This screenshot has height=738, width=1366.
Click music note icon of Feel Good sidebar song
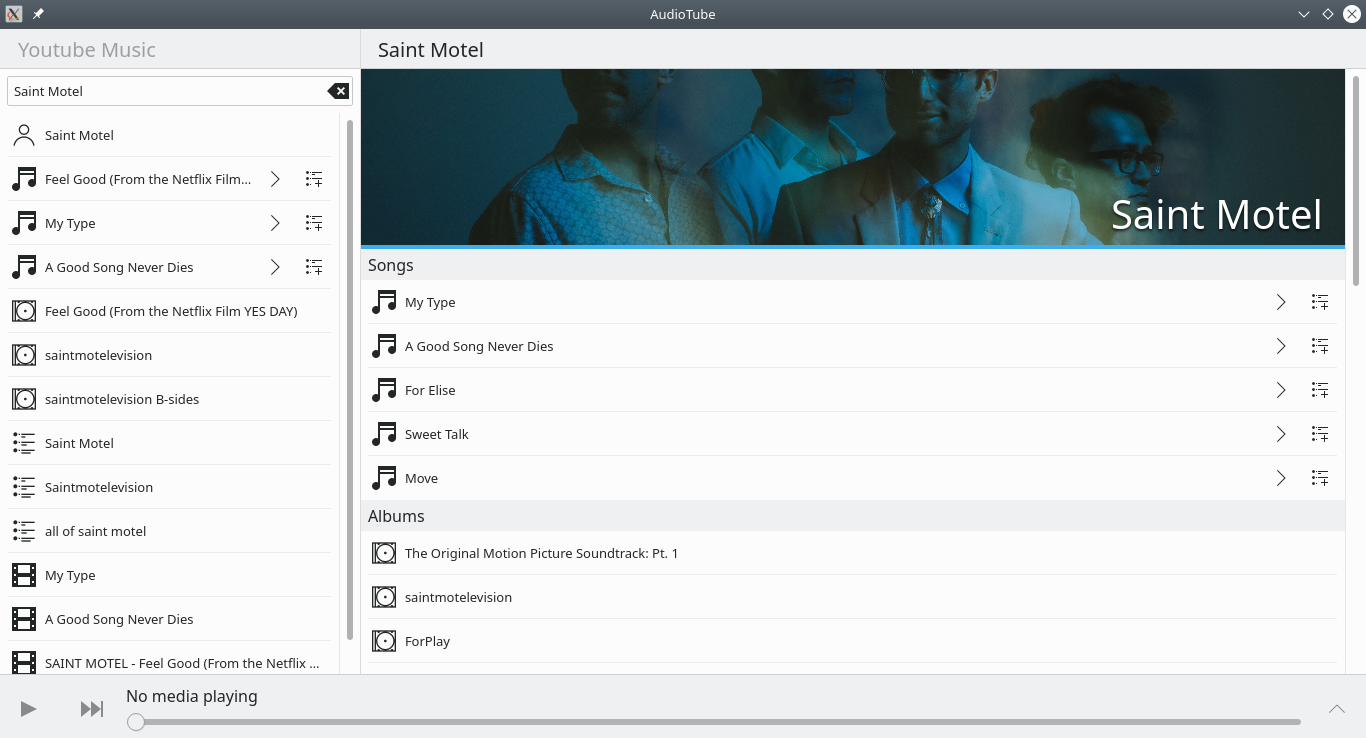click(x=24, y=179)
